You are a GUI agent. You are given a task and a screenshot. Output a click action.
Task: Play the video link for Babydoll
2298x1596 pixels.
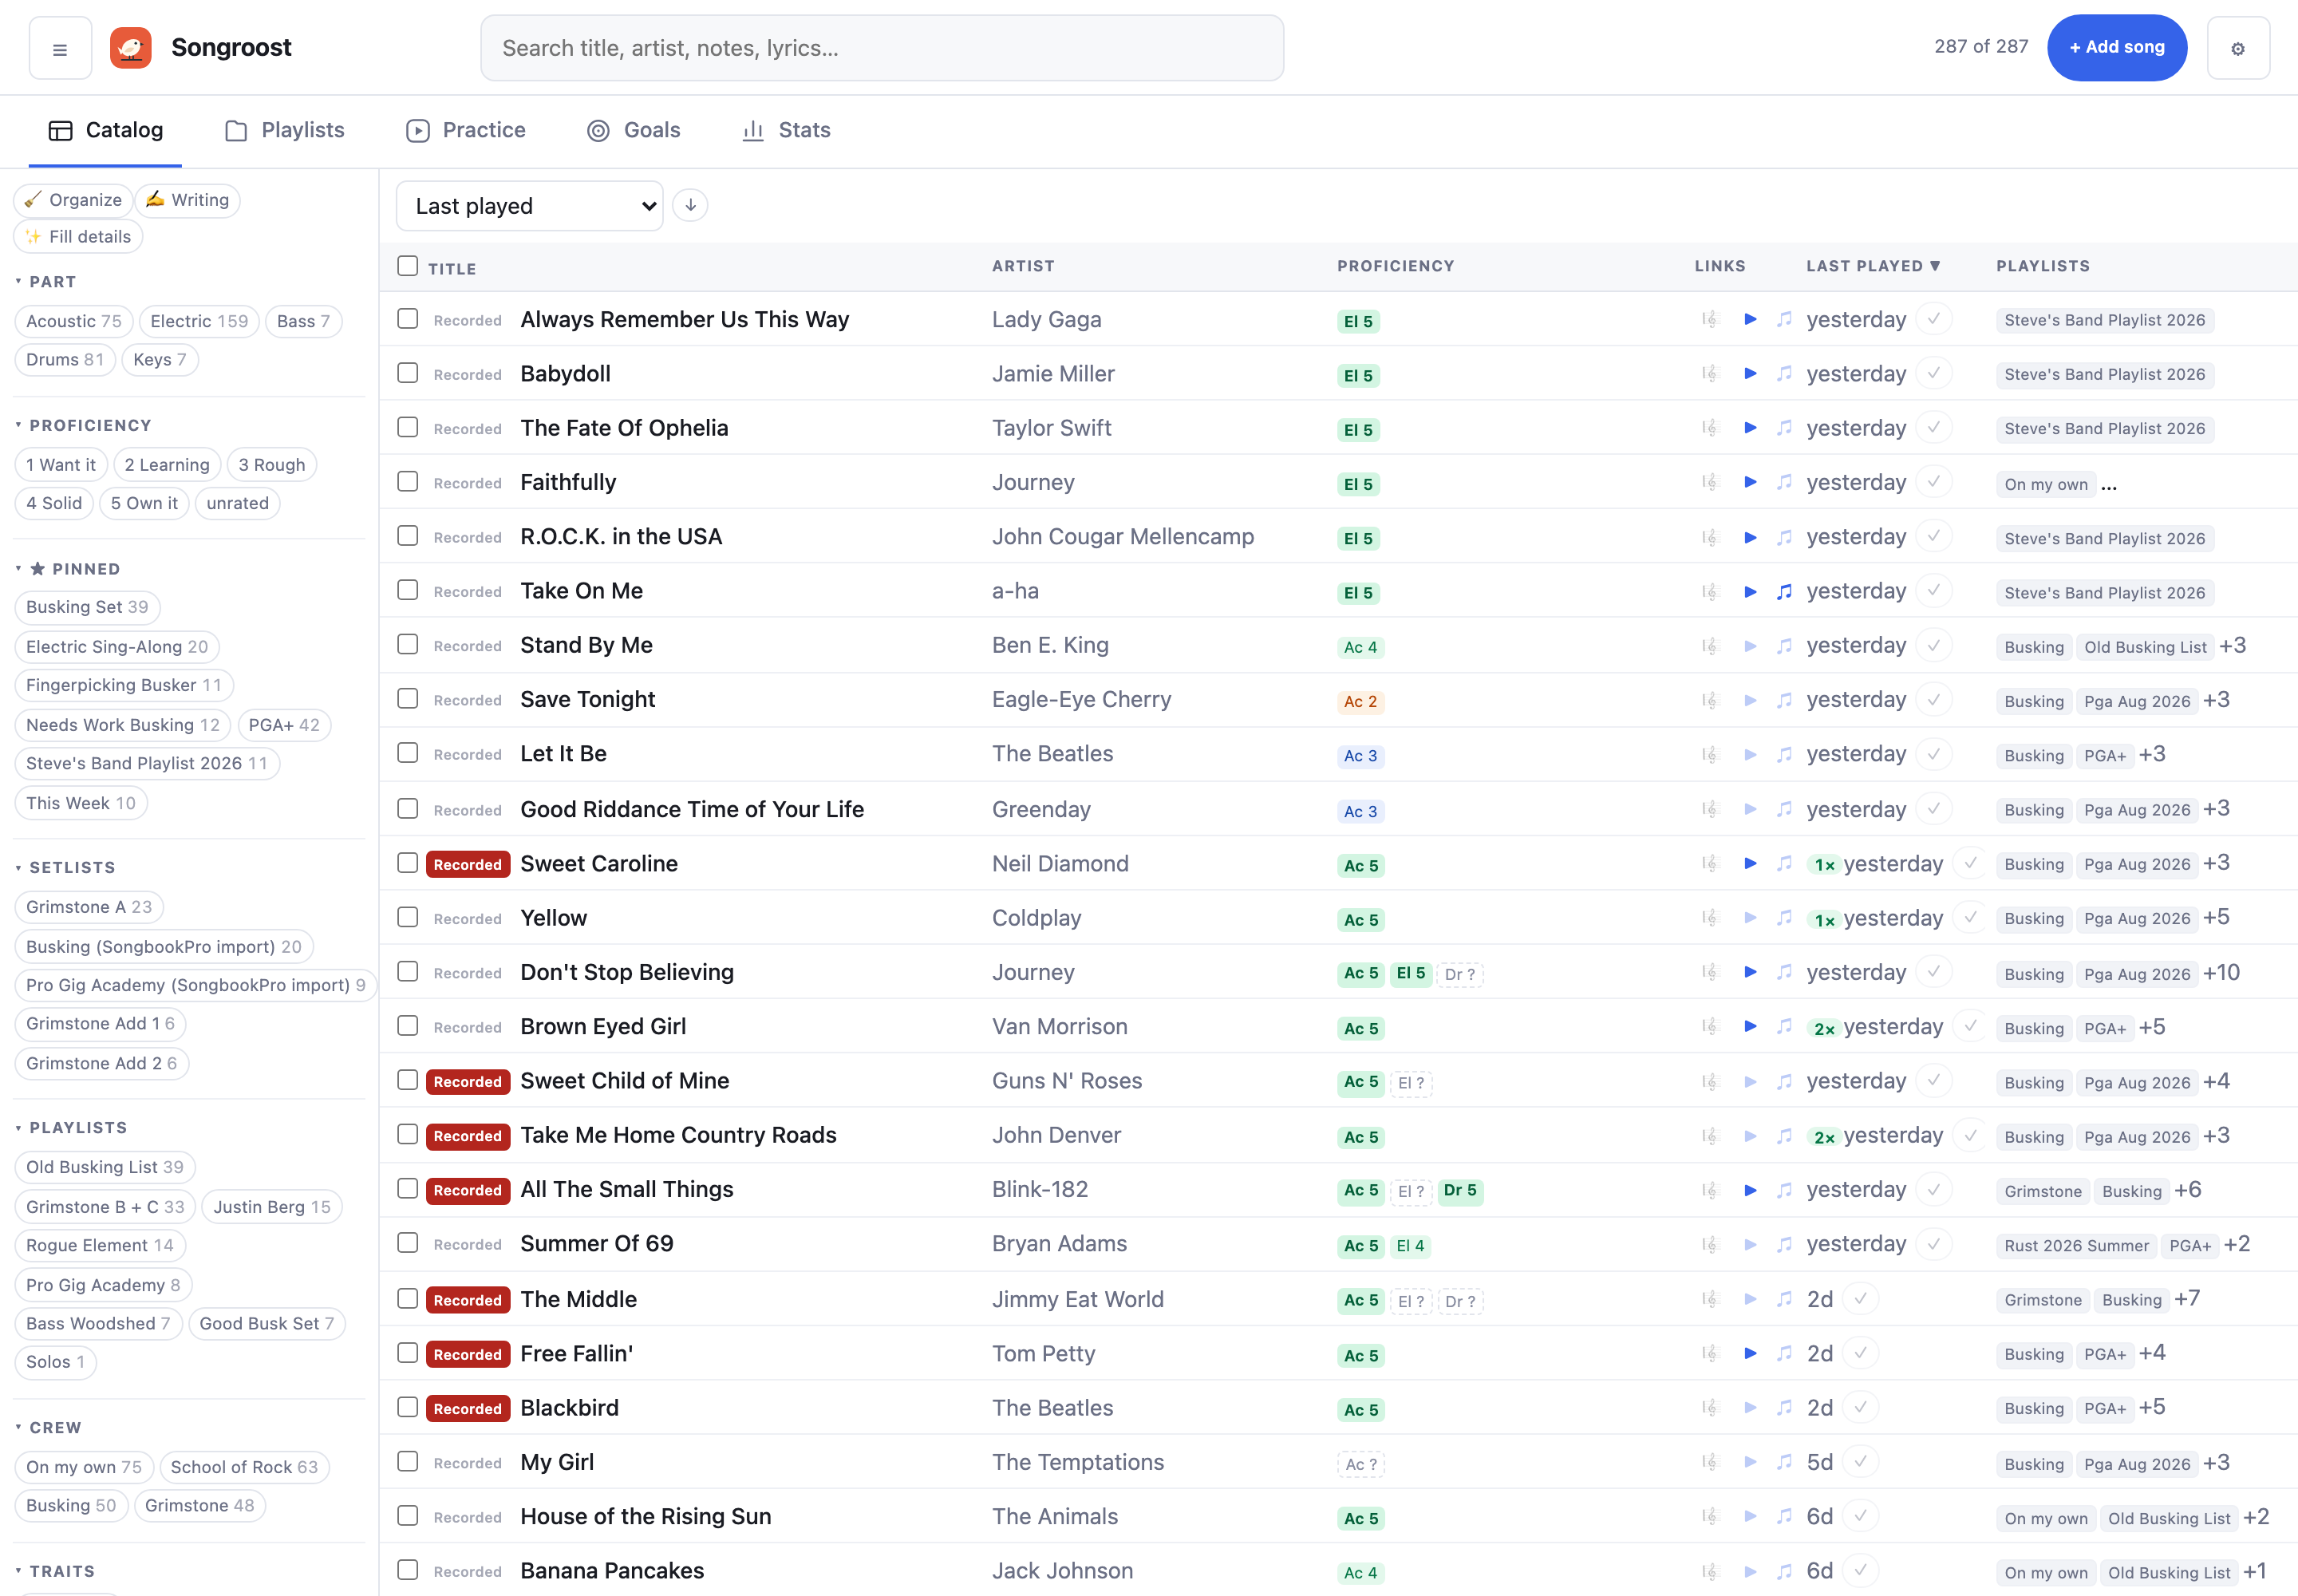tap(1750, 374)
